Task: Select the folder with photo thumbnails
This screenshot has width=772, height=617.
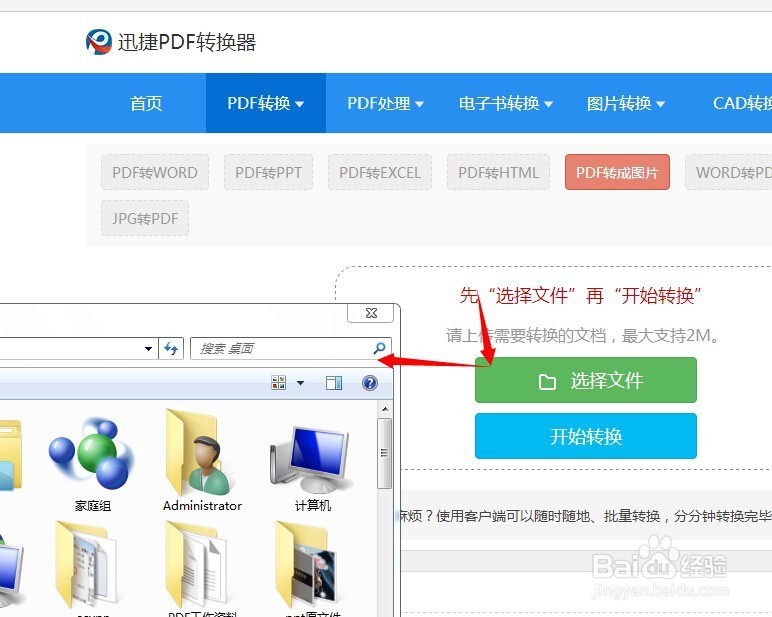Action: 308,566
